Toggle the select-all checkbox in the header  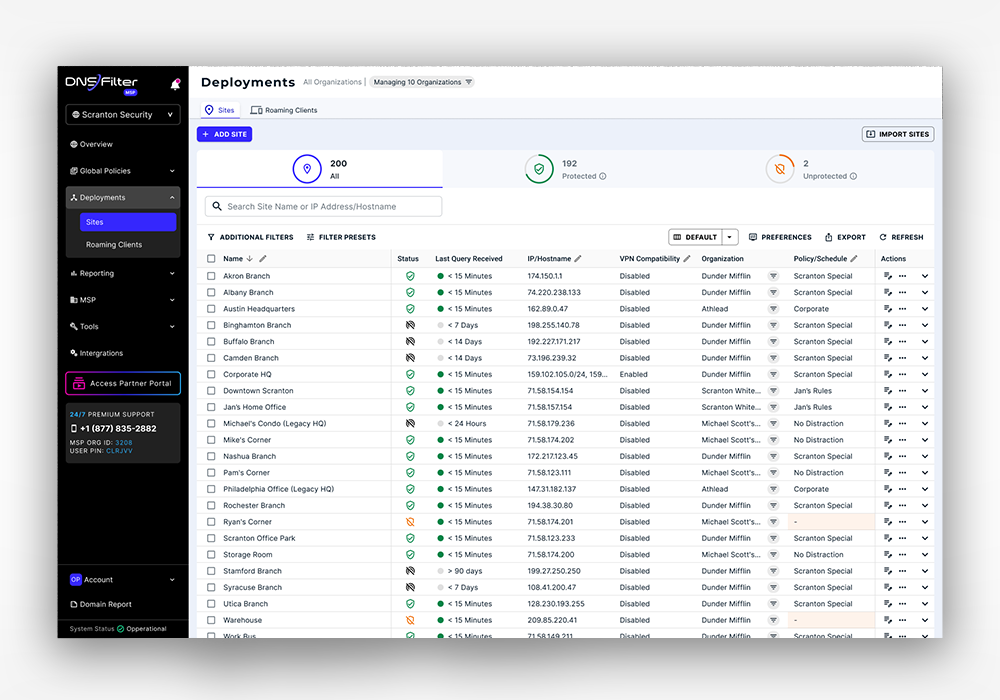coord(211,259)
